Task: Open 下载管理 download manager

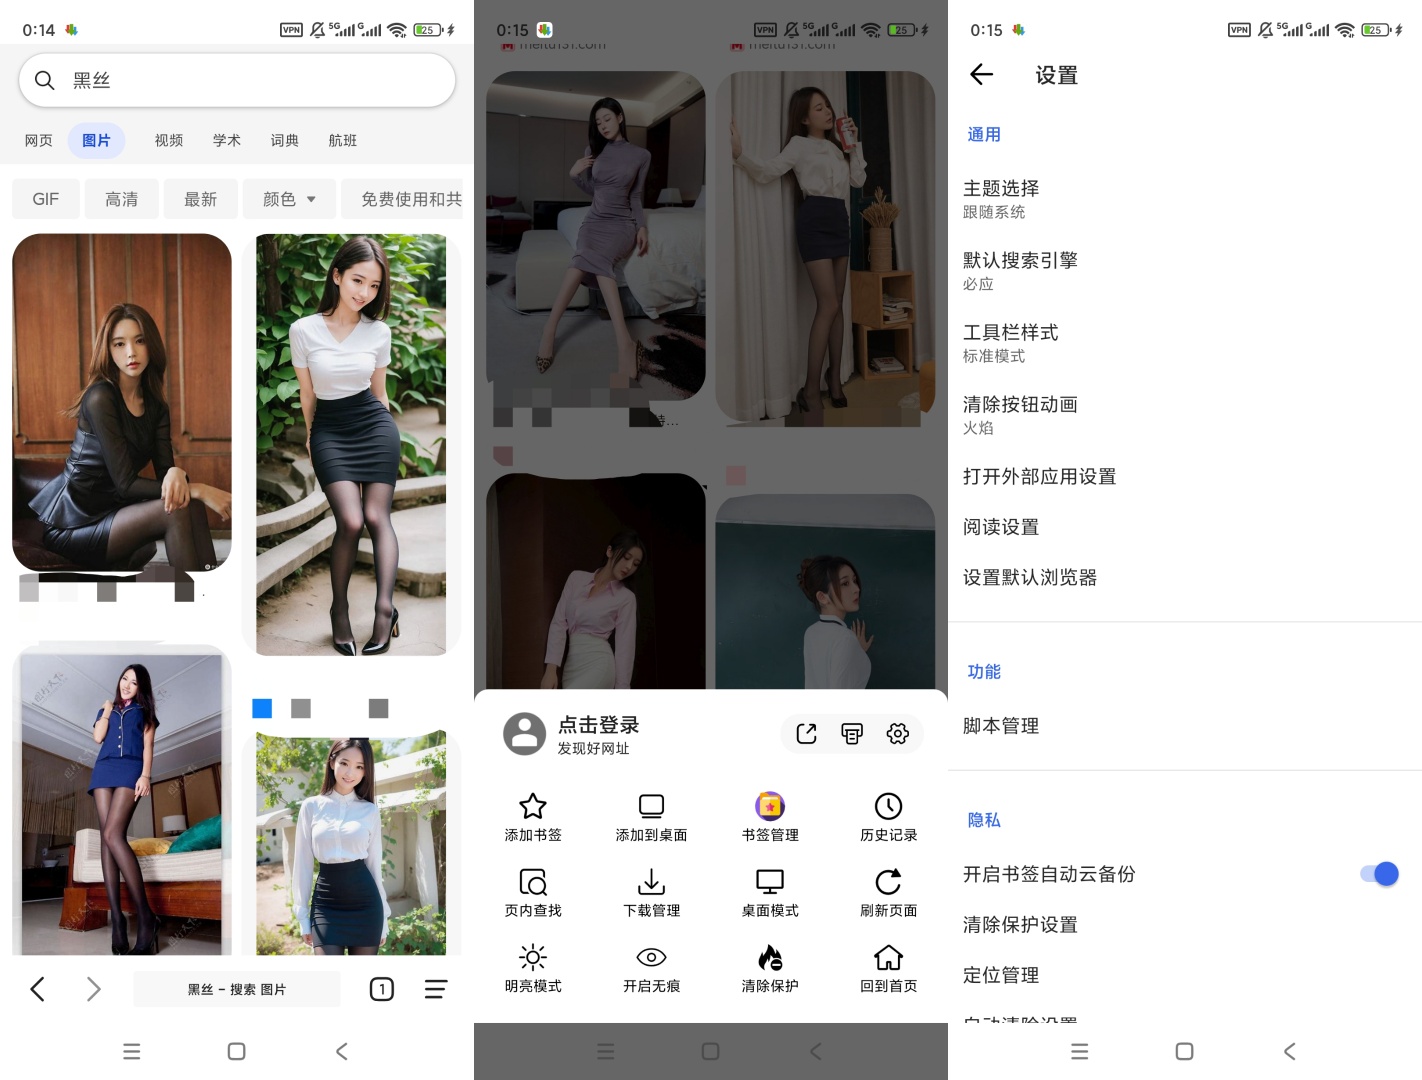Action: pos(651,882)
